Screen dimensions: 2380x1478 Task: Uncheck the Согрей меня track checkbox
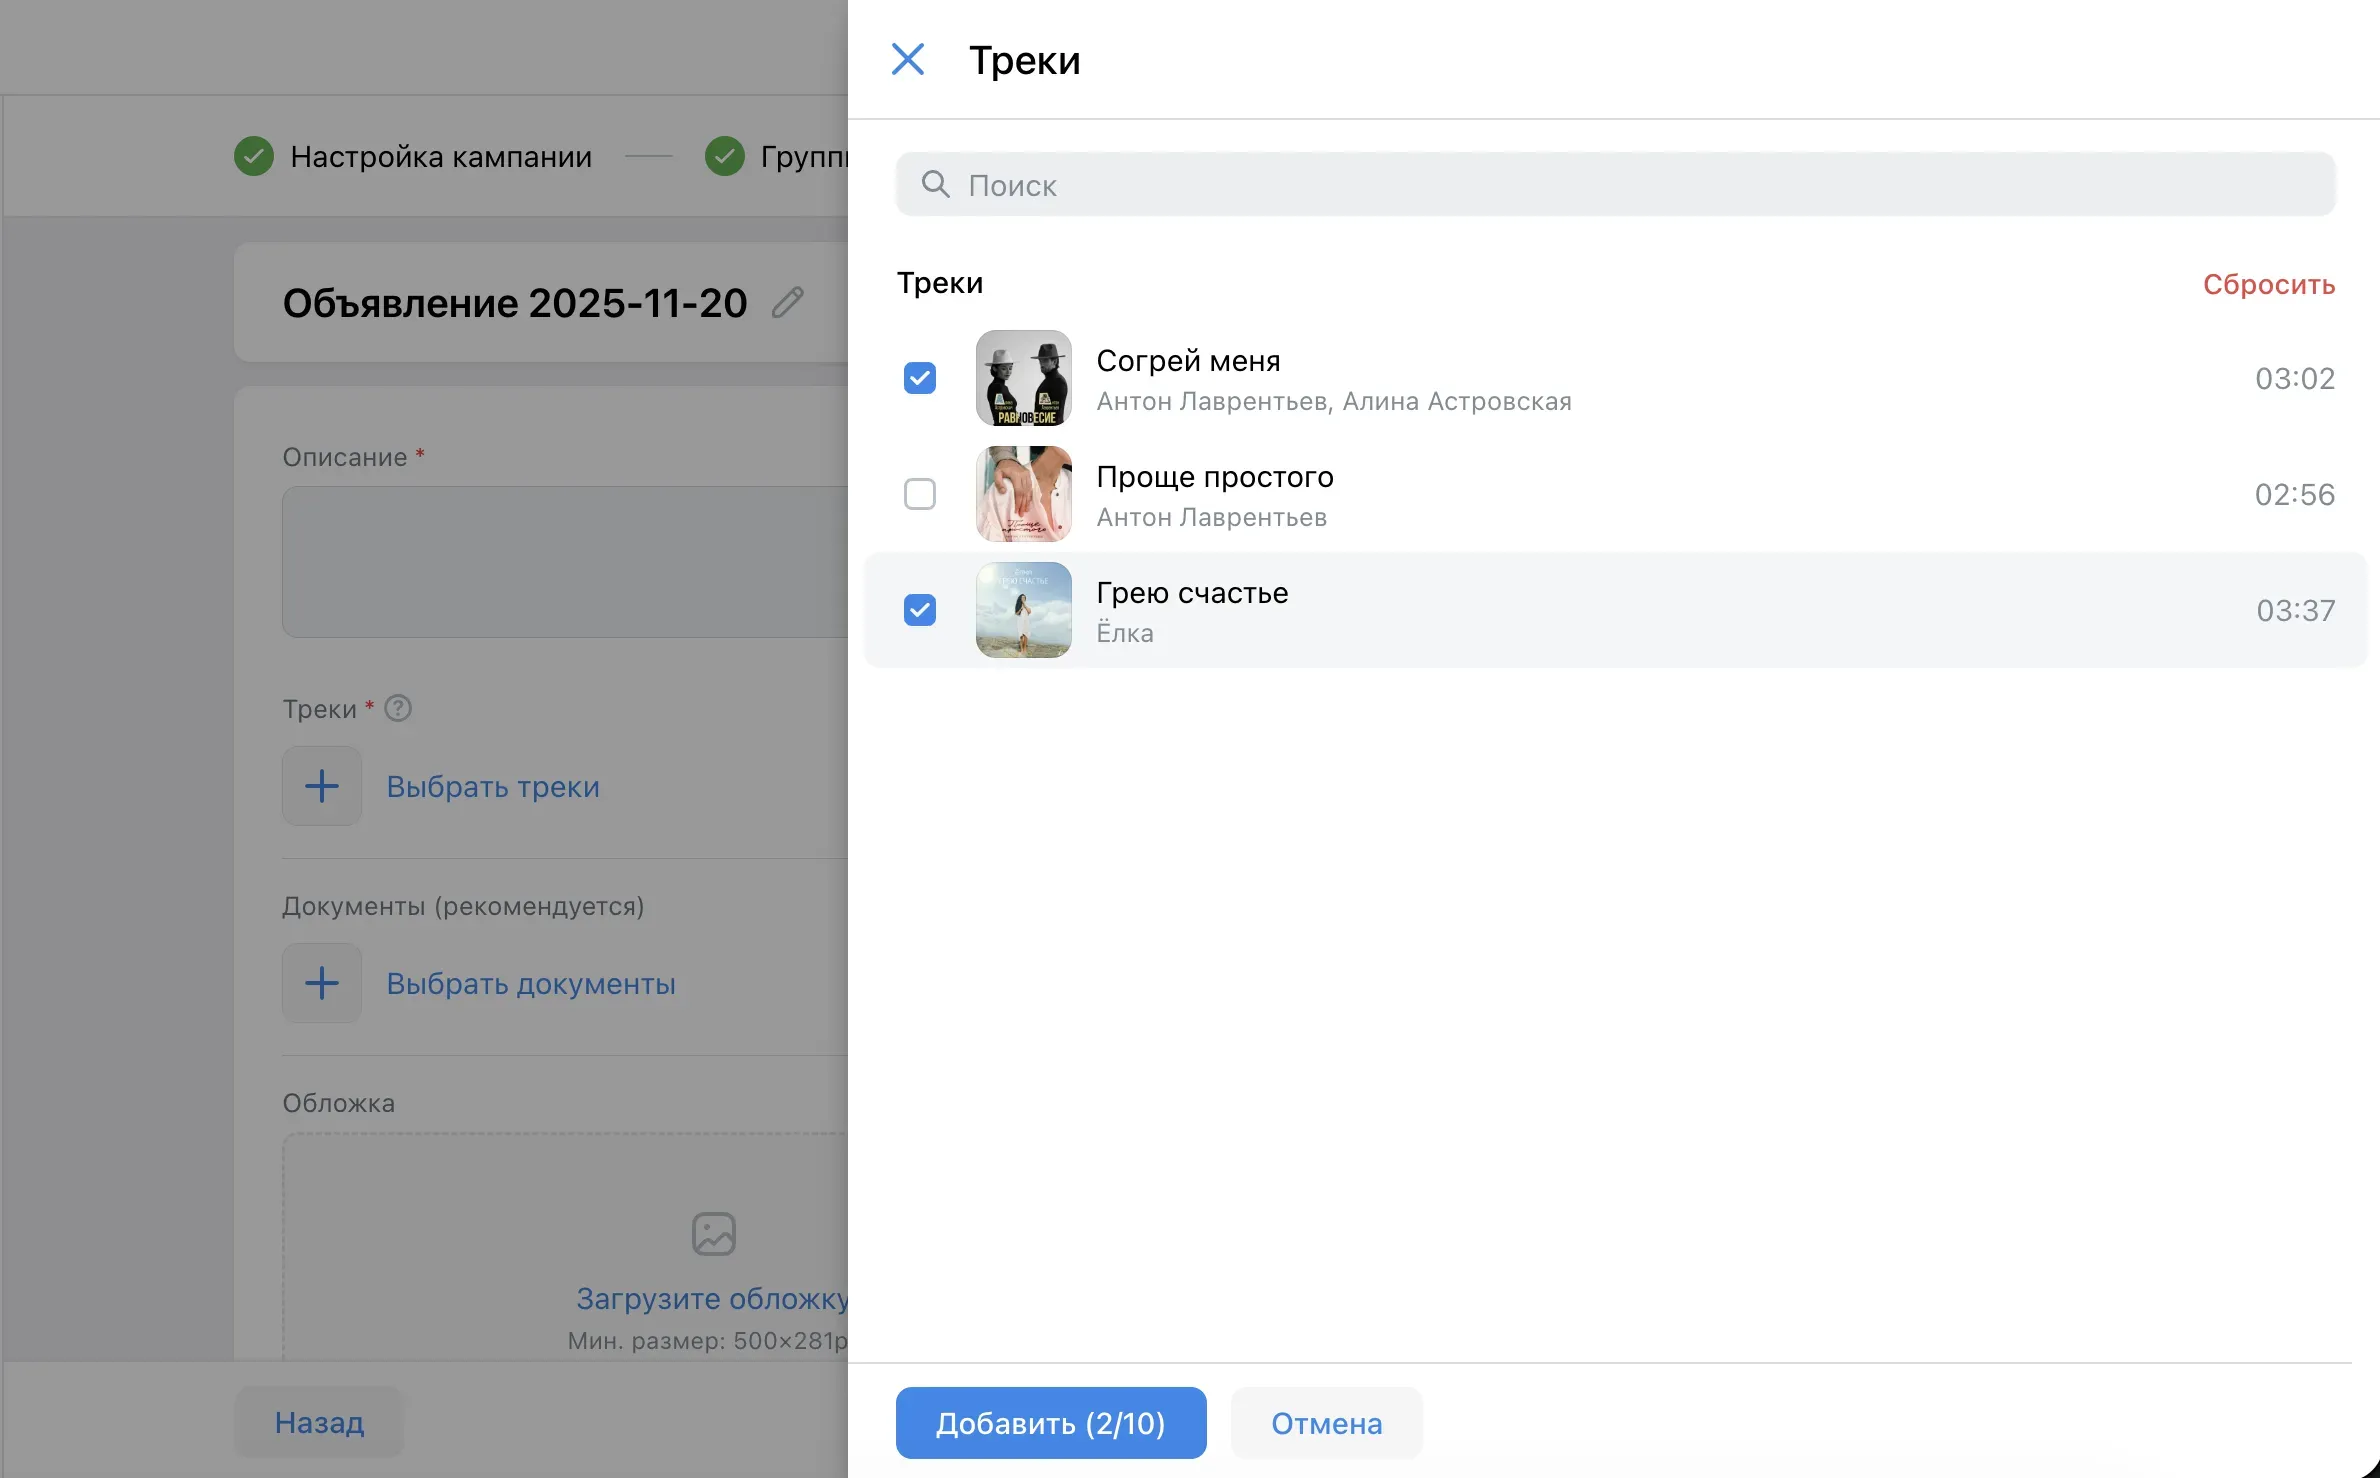point(919,378)
